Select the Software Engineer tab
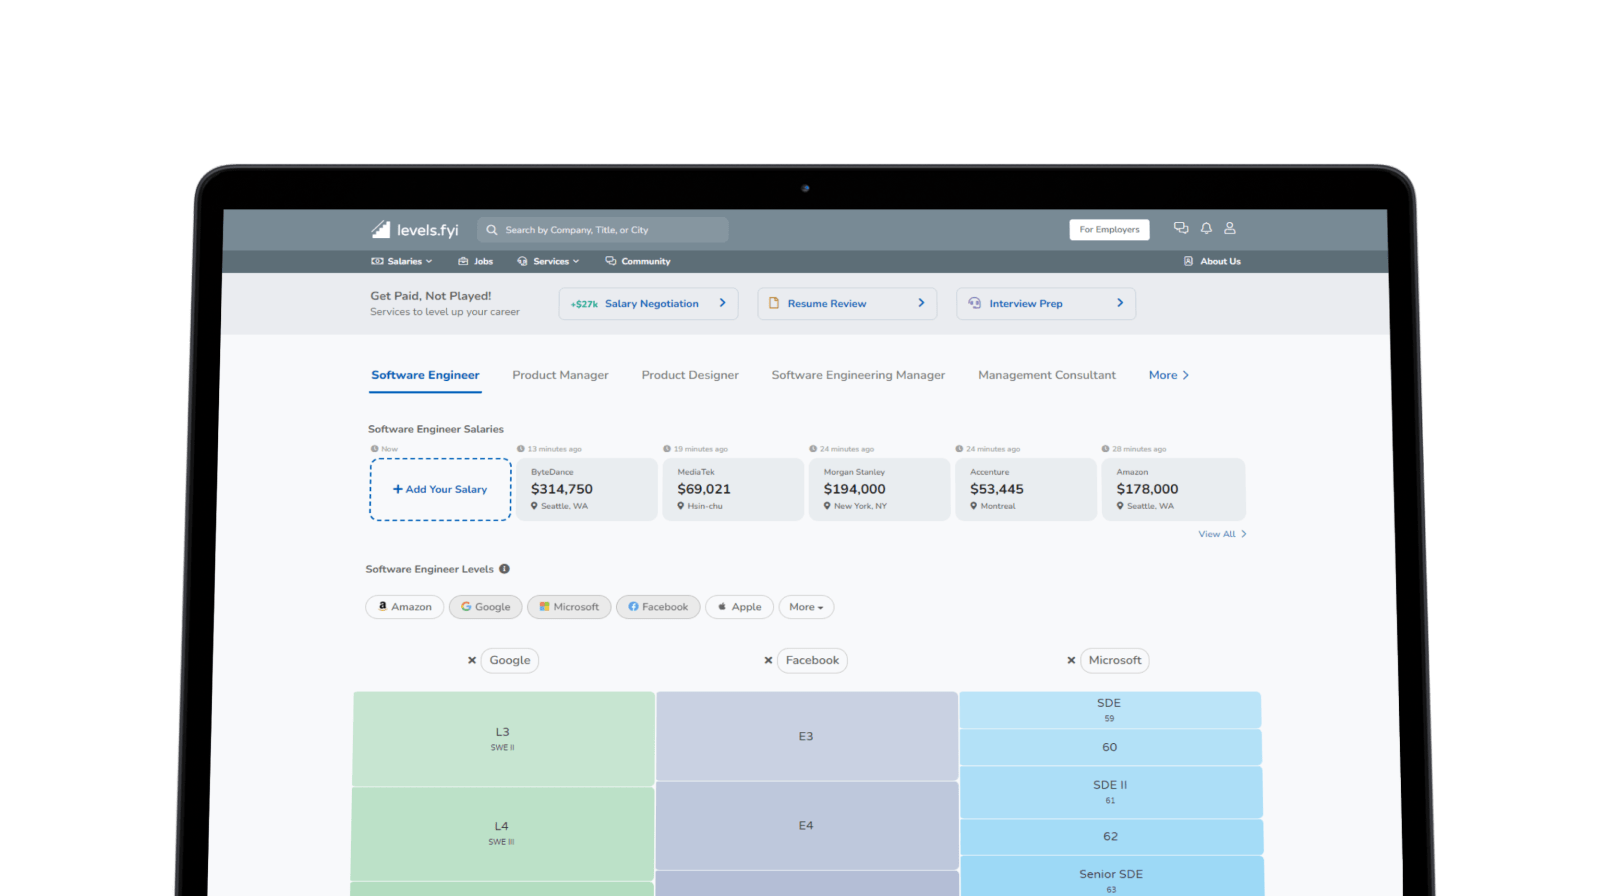 pos(425,375)
